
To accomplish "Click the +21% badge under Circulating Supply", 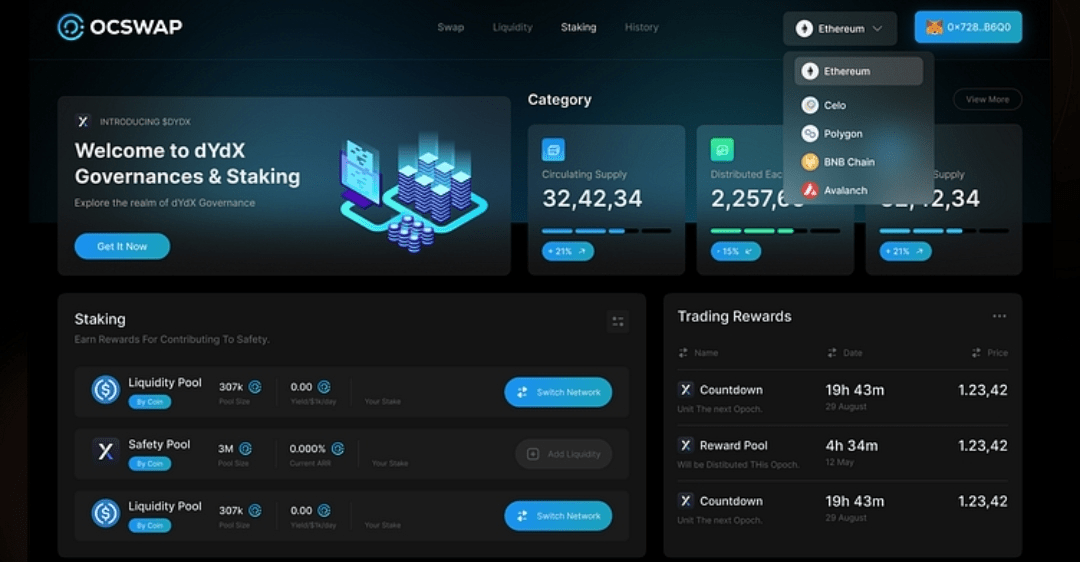I will (x=568, y=251).
